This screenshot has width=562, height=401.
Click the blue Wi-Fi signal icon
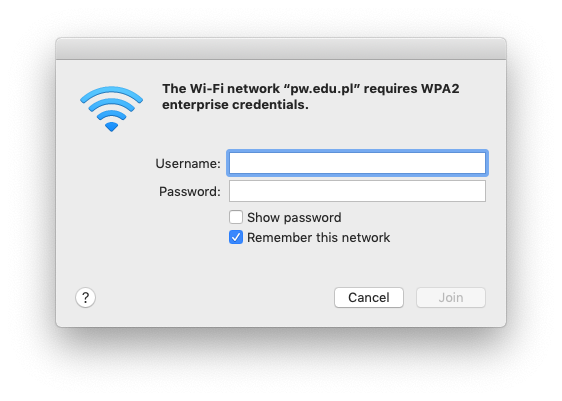point(111,109)
